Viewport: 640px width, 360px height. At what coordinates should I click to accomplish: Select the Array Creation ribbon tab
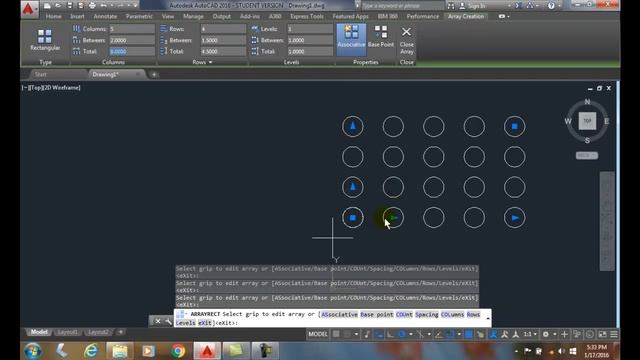click(x=466, y=16)
